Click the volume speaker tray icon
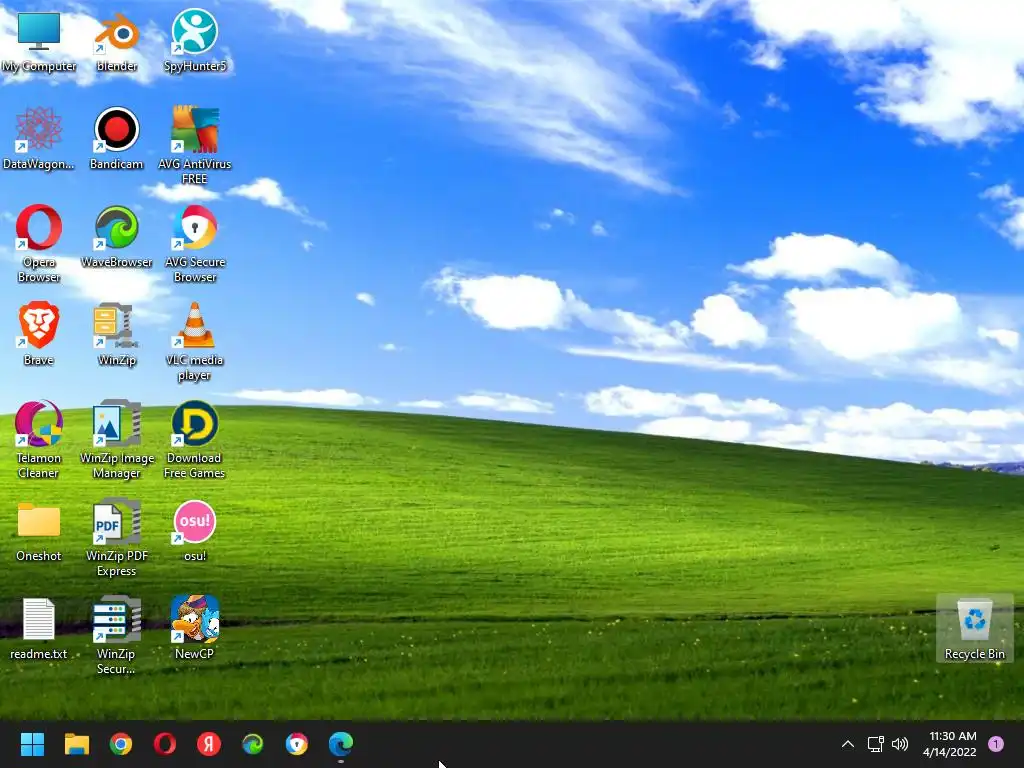Image resolution: width=1024 pixels, height=768 pixels. (x=900, y=744)
